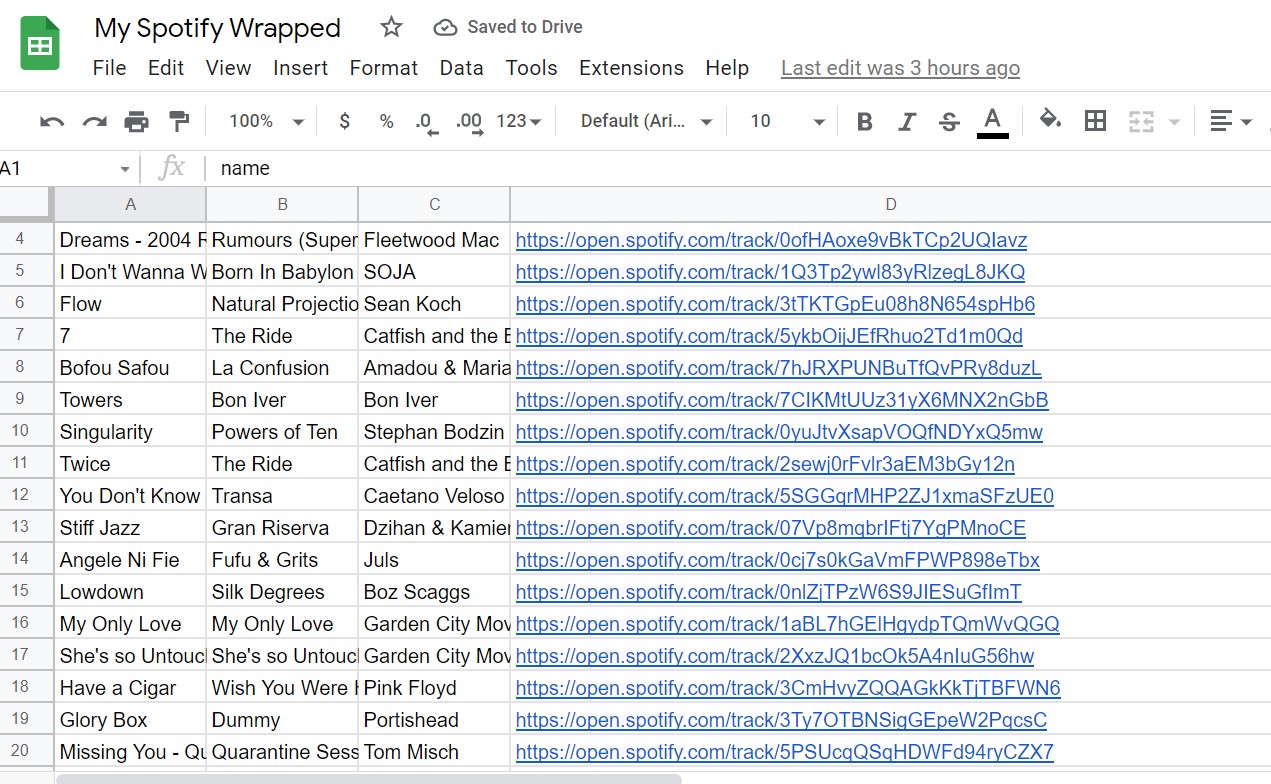The width and height of the screenshot is (1271, 784).
Task: Open the font size 10 dropdown
Action: (788, 121)
